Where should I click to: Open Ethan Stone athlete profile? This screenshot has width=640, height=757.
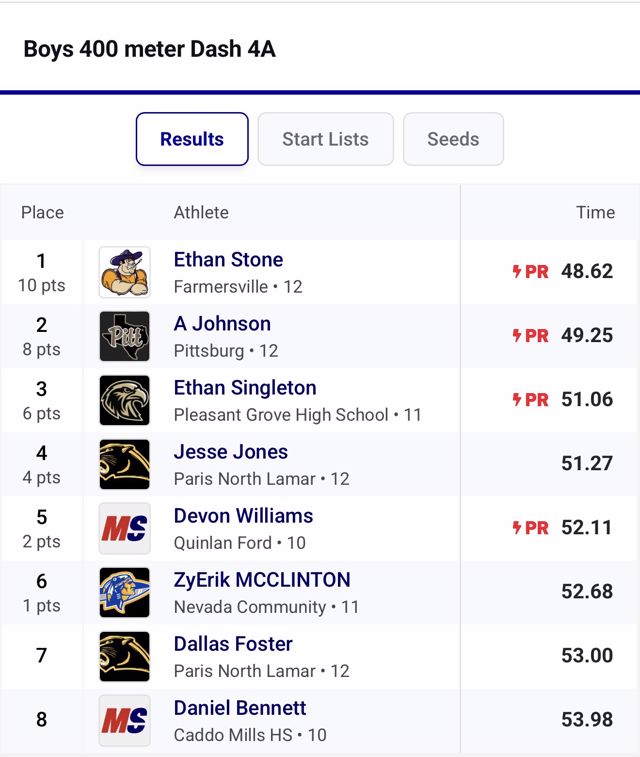228,260
